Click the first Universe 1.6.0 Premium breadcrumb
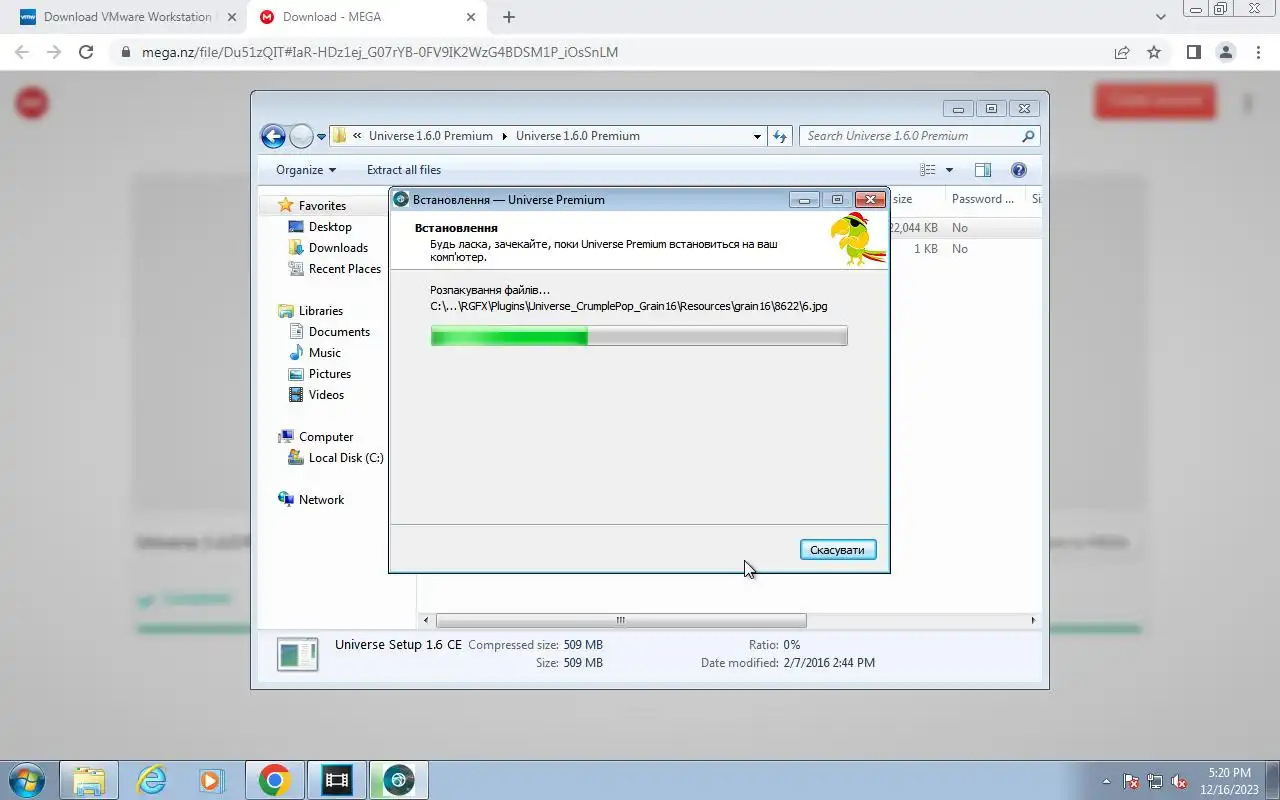 coord(431,136)
